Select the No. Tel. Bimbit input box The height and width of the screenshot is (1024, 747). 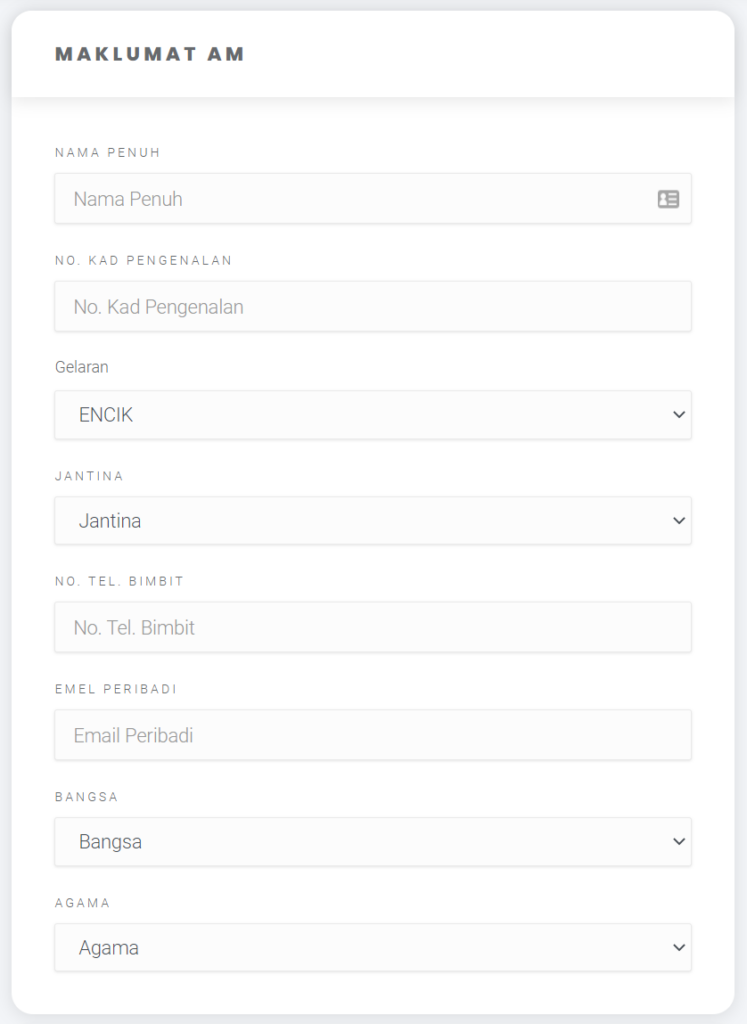373,628
